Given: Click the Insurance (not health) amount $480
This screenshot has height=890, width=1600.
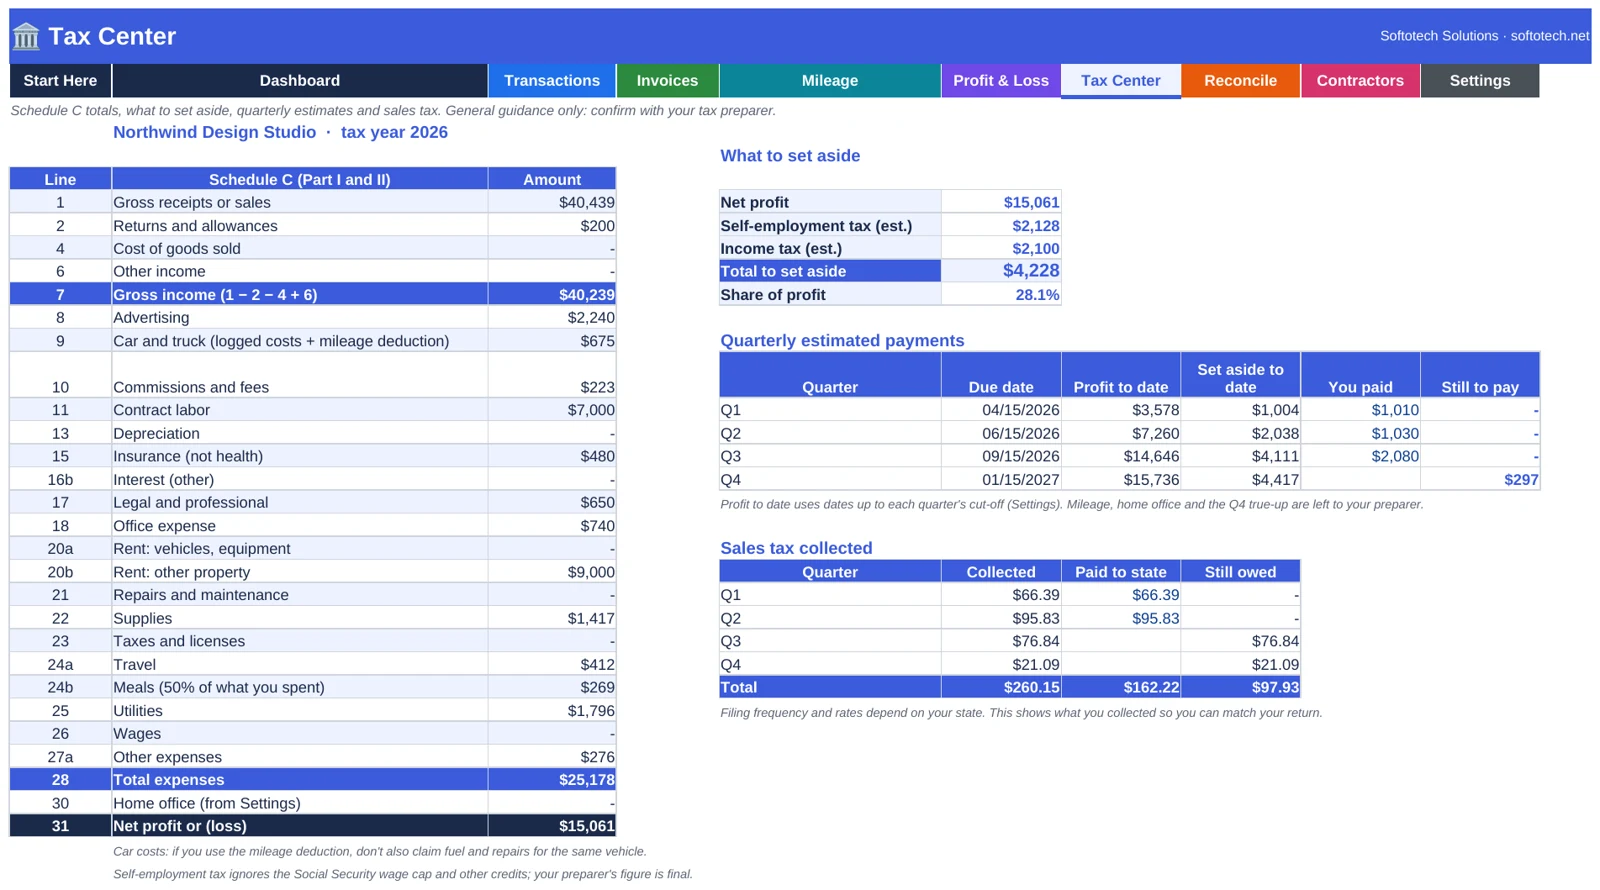Looking at the screenshot, I should [552, 456].
